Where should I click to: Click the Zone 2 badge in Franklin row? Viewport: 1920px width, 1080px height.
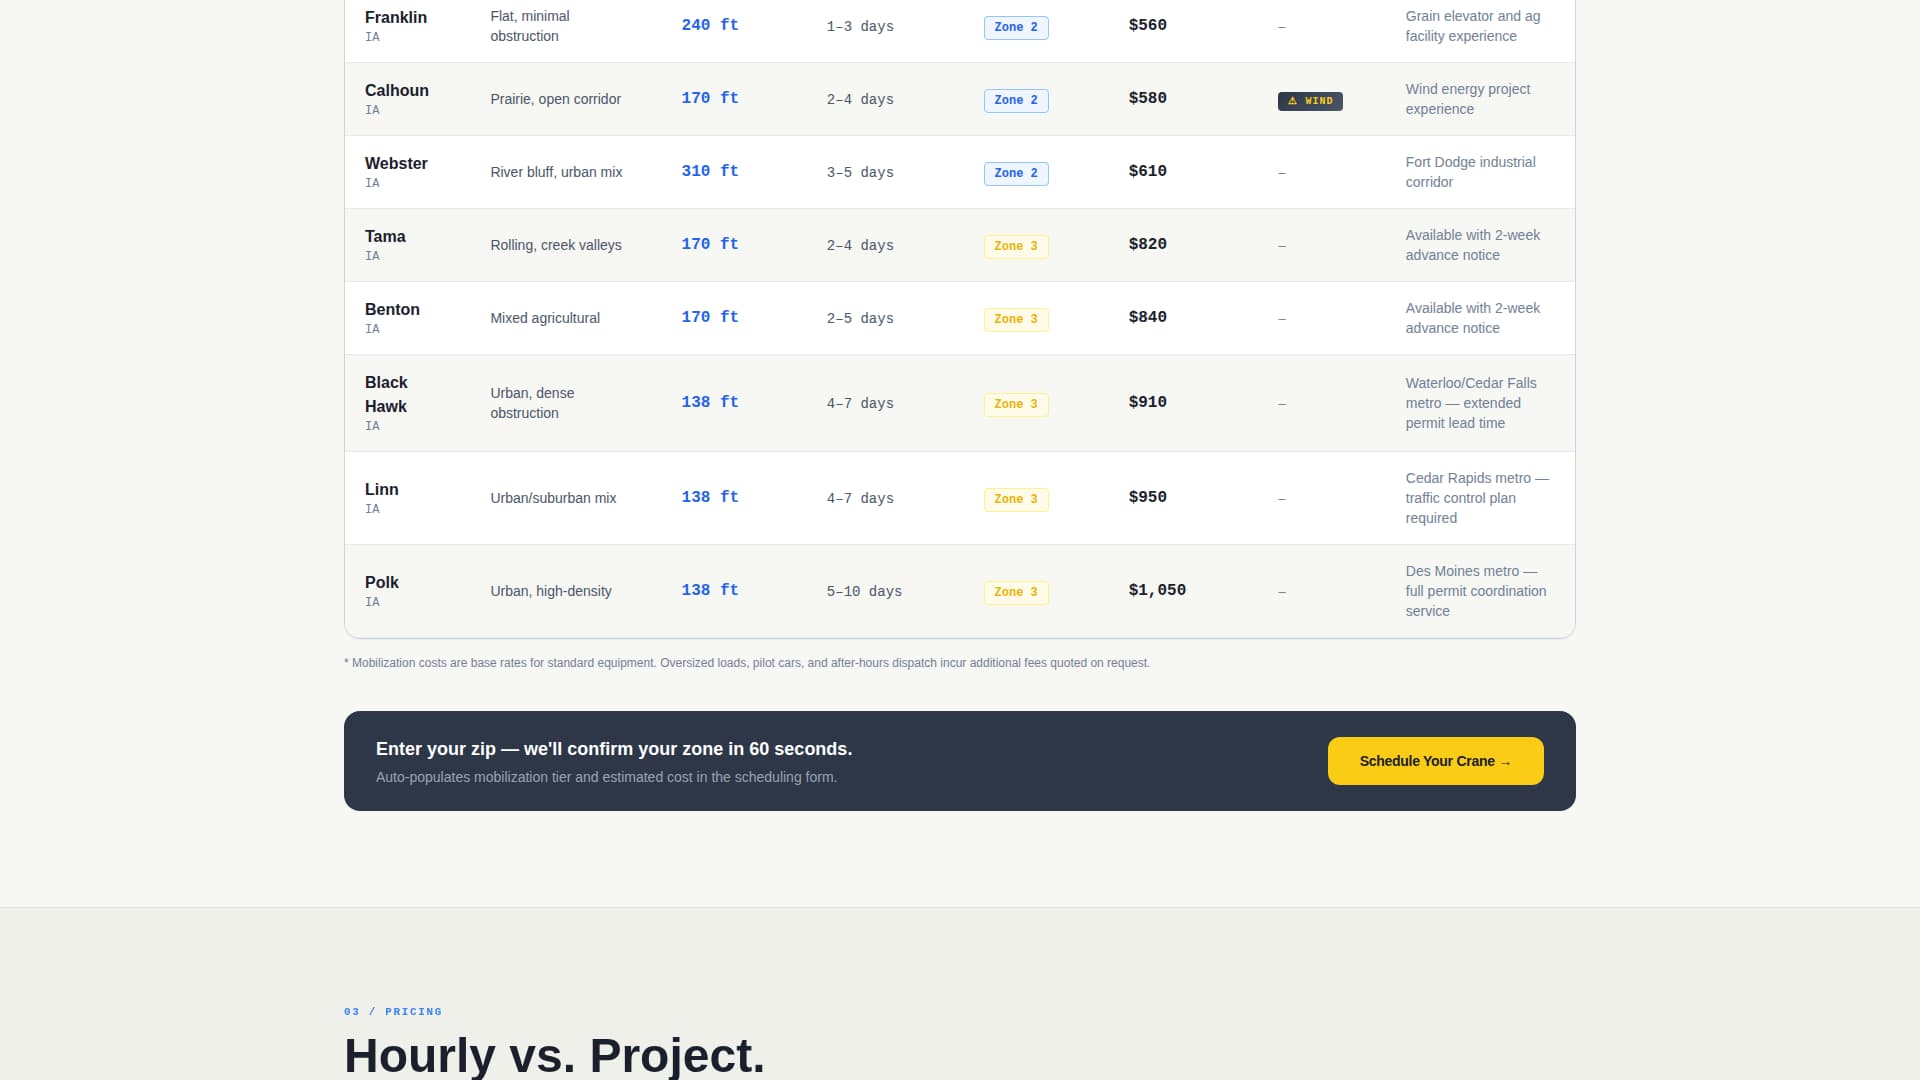(1016, 27)
